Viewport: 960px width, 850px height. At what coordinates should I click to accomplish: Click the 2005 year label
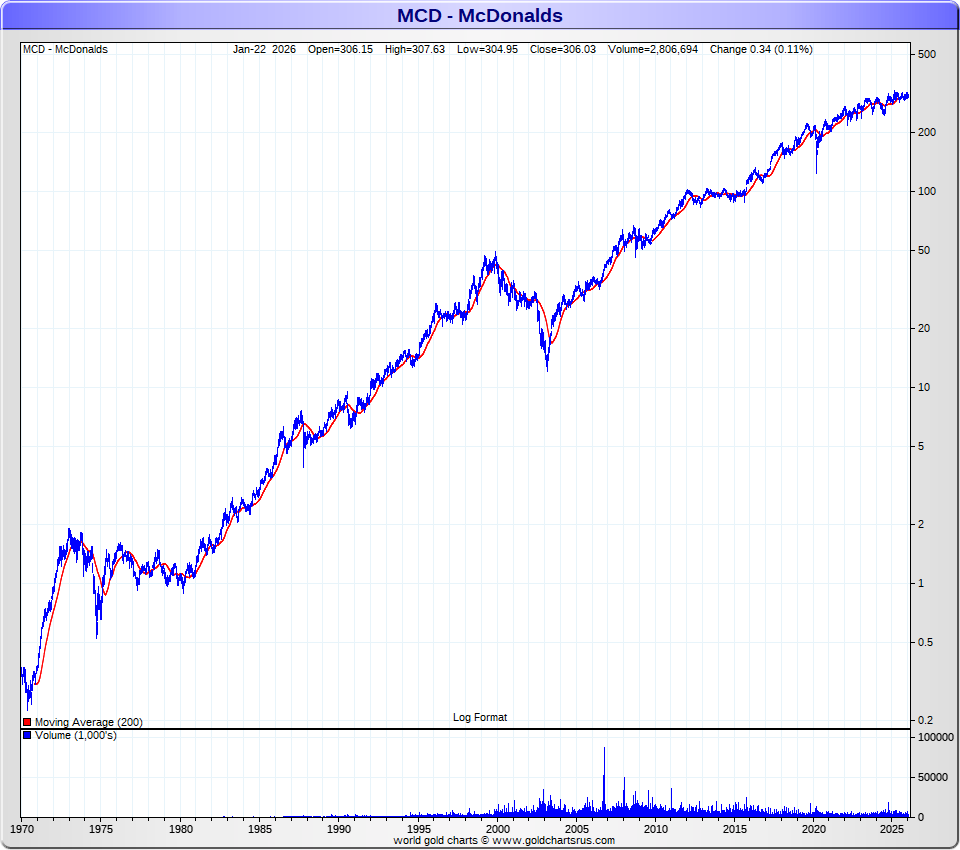click(577, 829)
